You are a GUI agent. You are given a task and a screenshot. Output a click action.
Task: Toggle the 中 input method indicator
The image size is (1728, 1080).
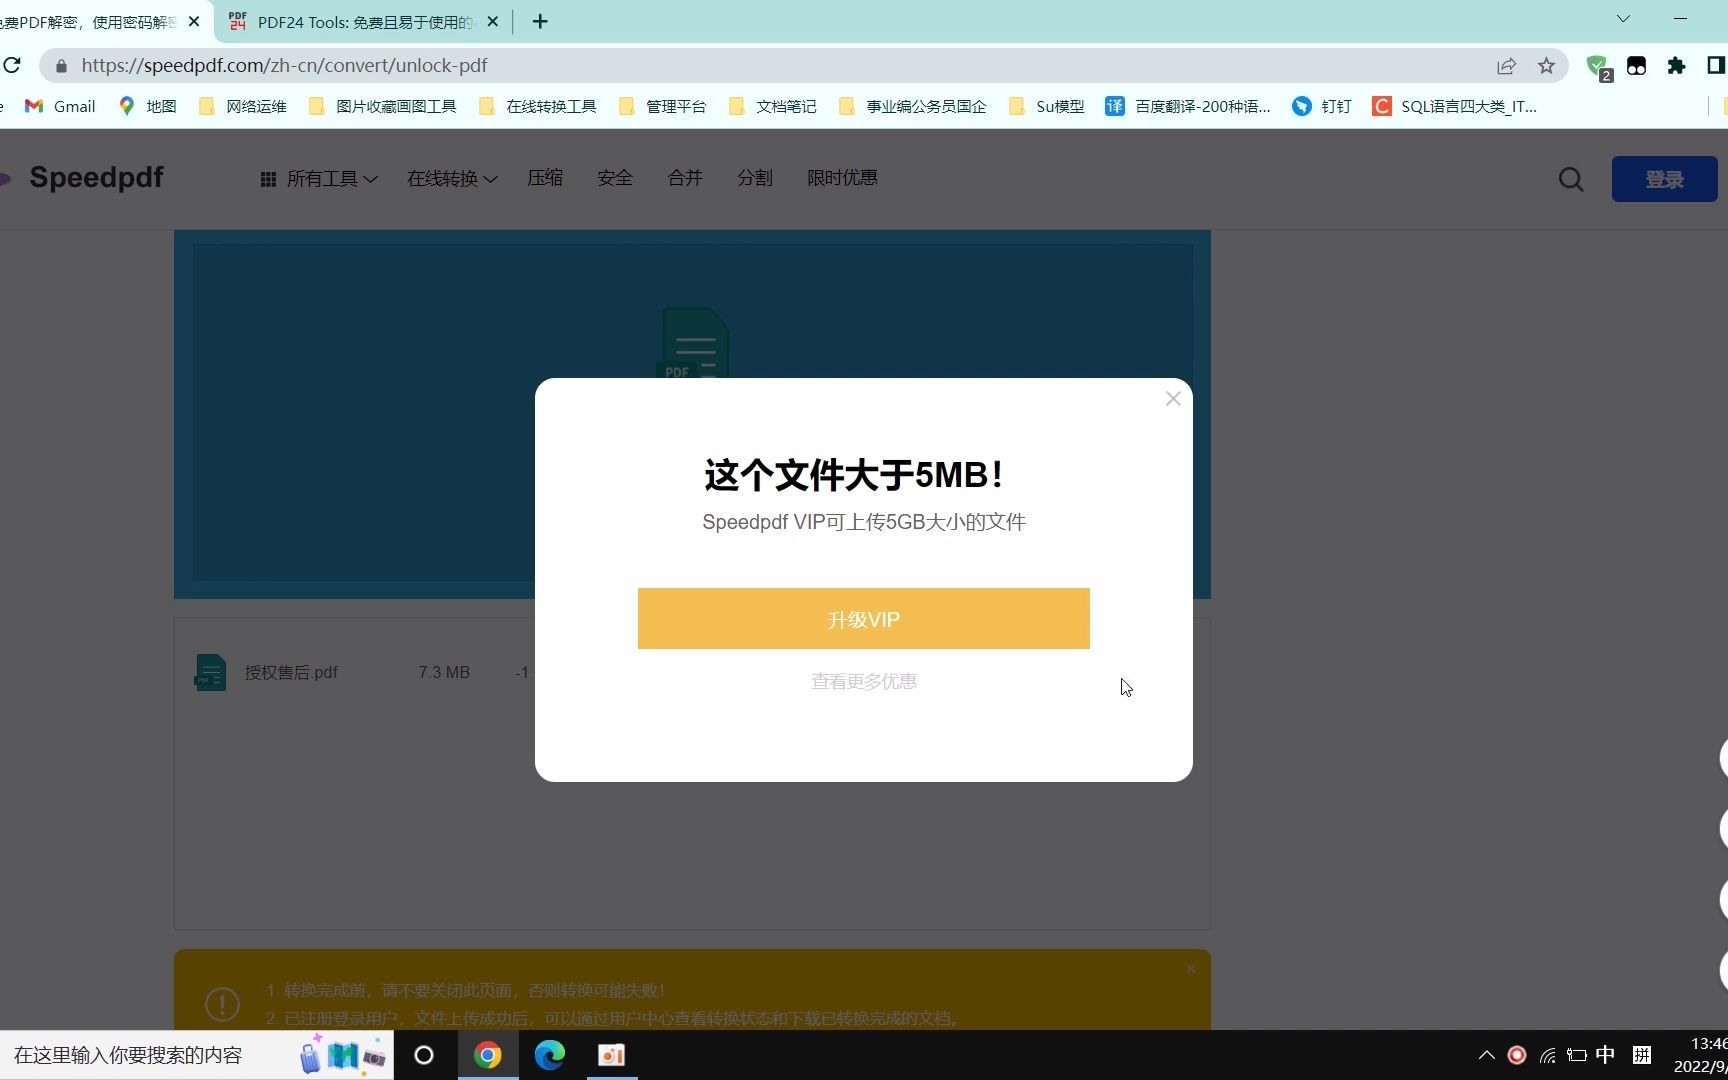click(x=1606, y=1055)
